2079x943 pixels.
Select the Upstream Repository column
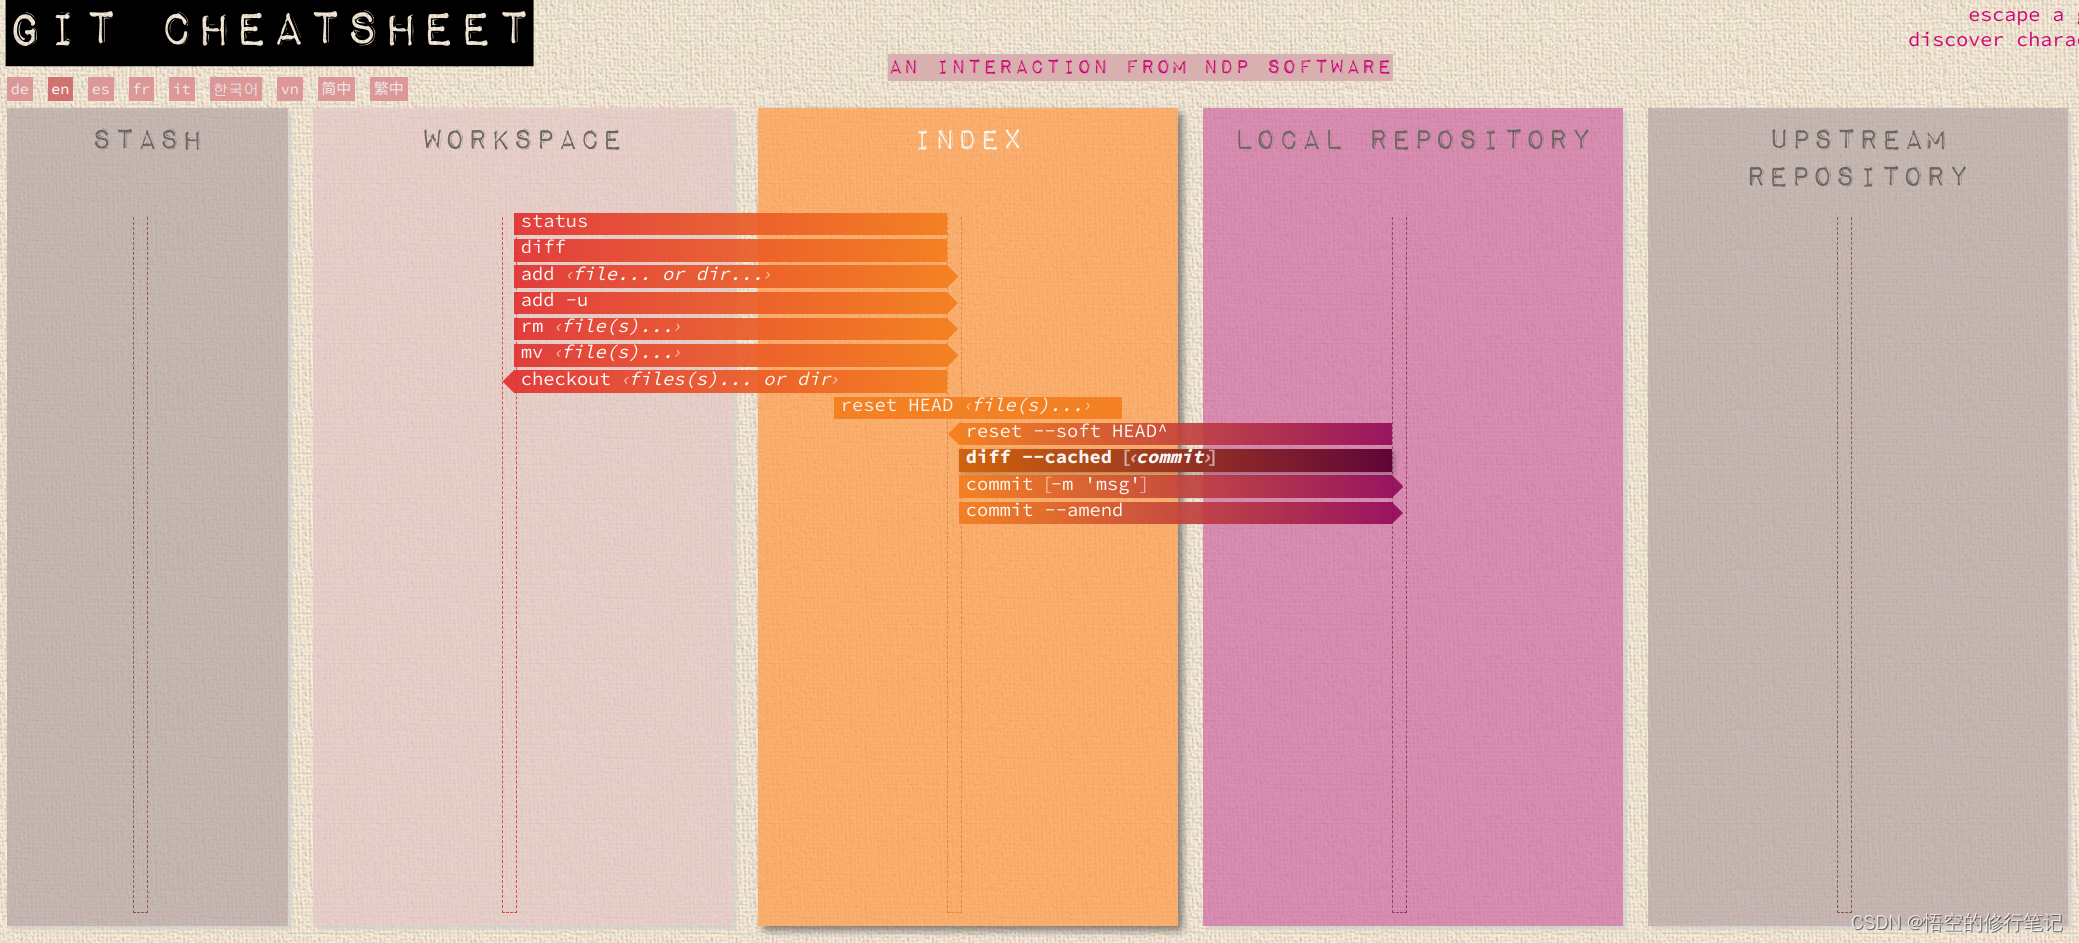coord(1858,516)
